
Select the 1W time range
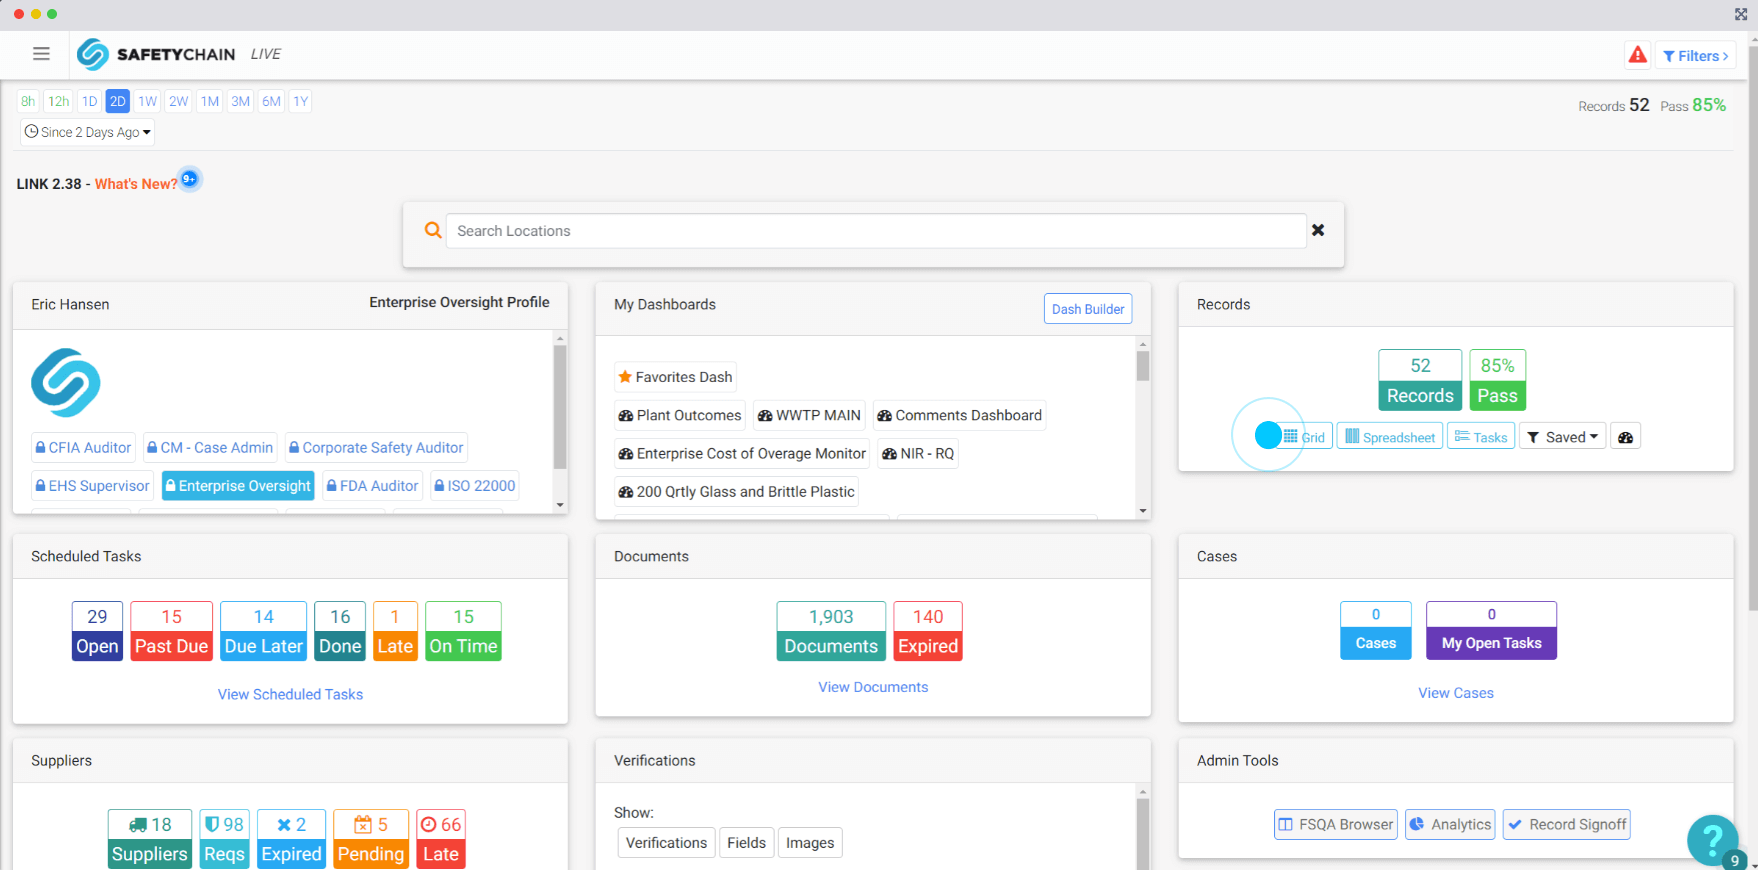(x=148, y=101)
